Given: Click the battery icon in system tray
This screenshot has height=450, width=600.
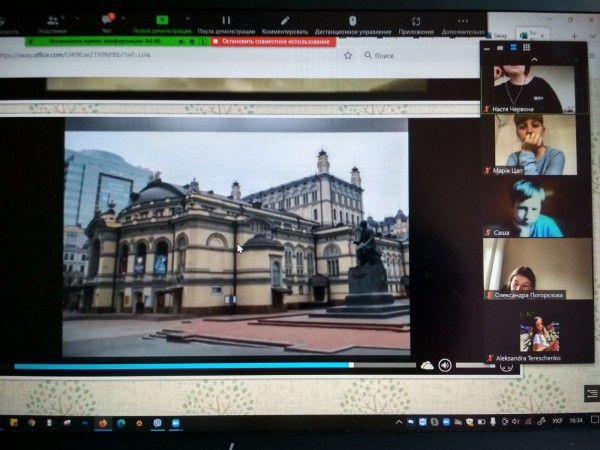Looking at the screenshot, I should tap(481, 422).
